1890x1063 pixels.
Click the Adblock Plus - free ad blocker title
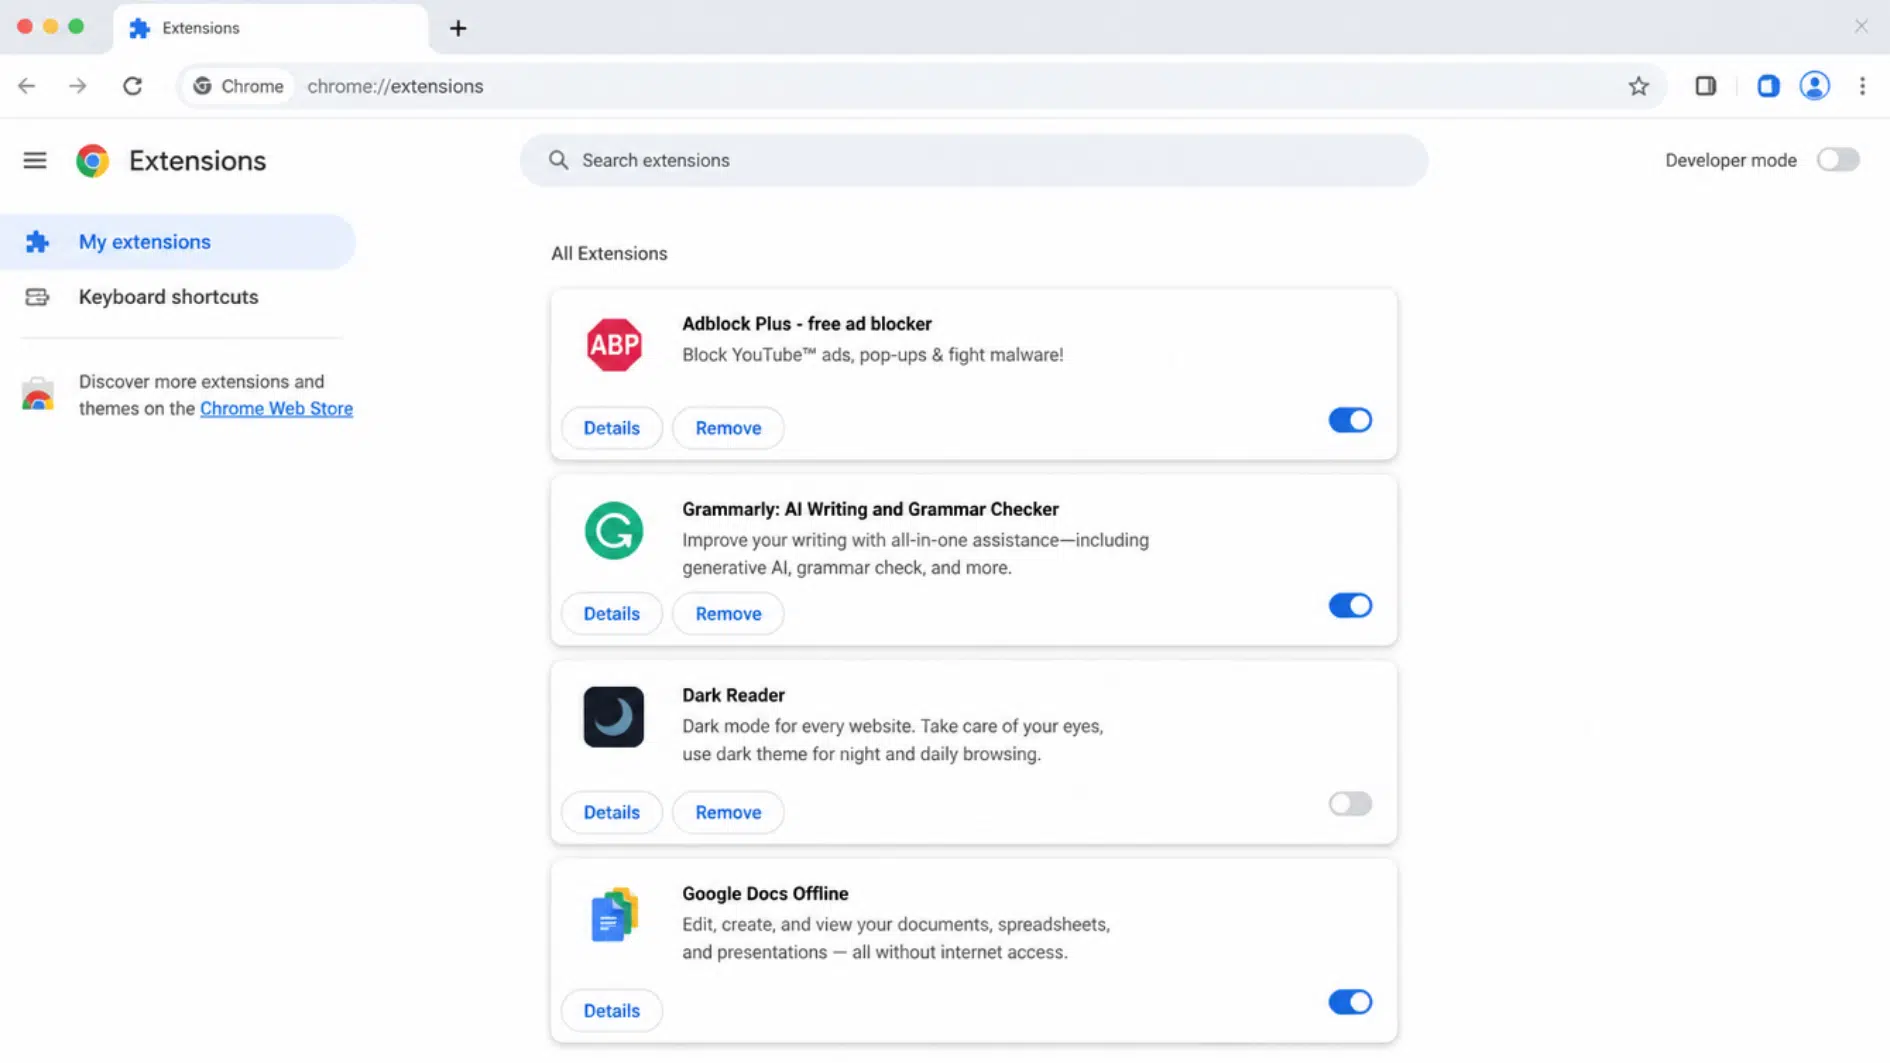point(807,323)
